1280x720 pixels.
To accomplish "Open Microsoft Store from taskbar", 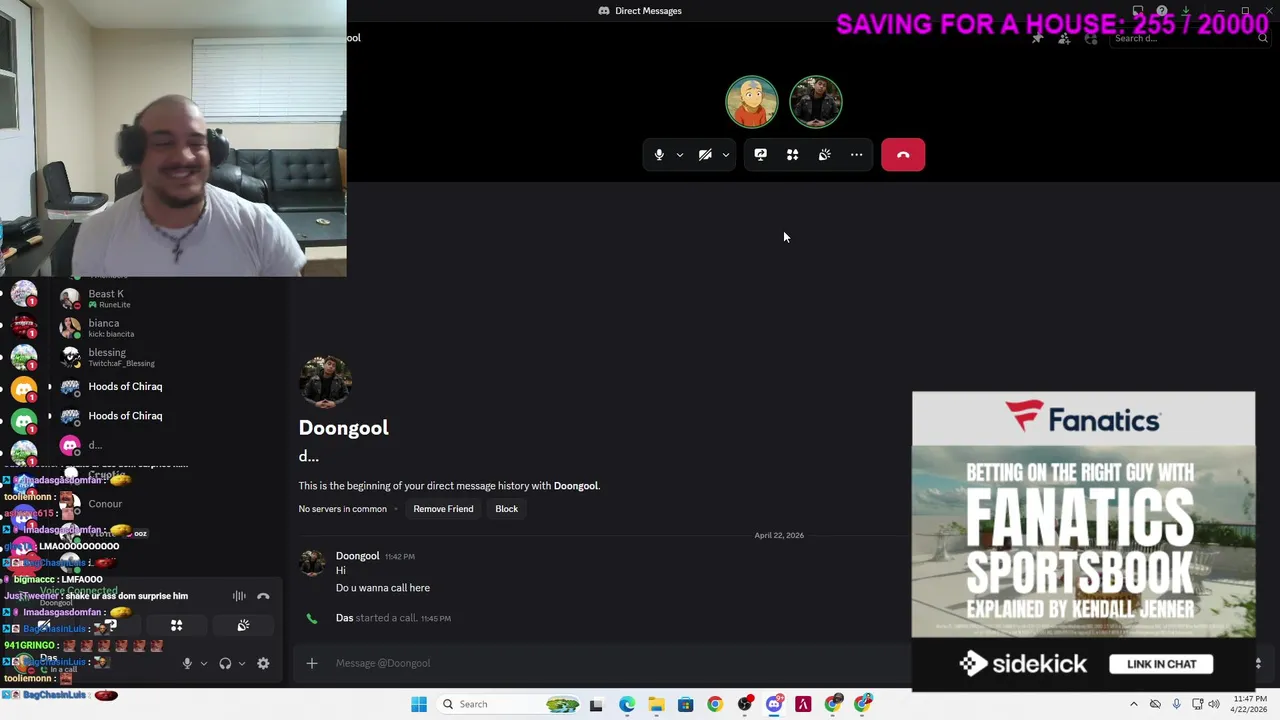I will click(685, 704).
